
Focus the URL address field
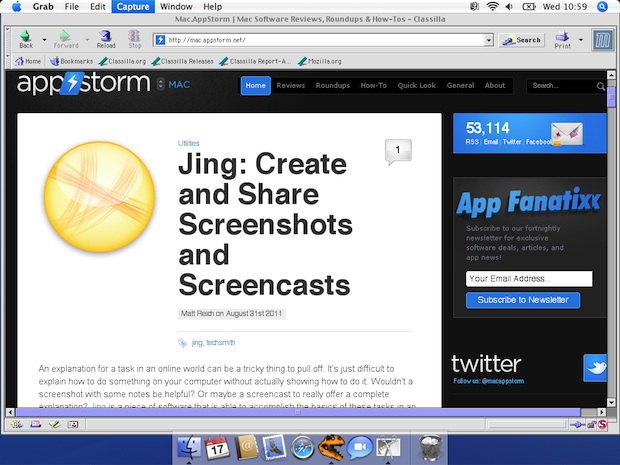pyautogui.click(x=324, y=40)
